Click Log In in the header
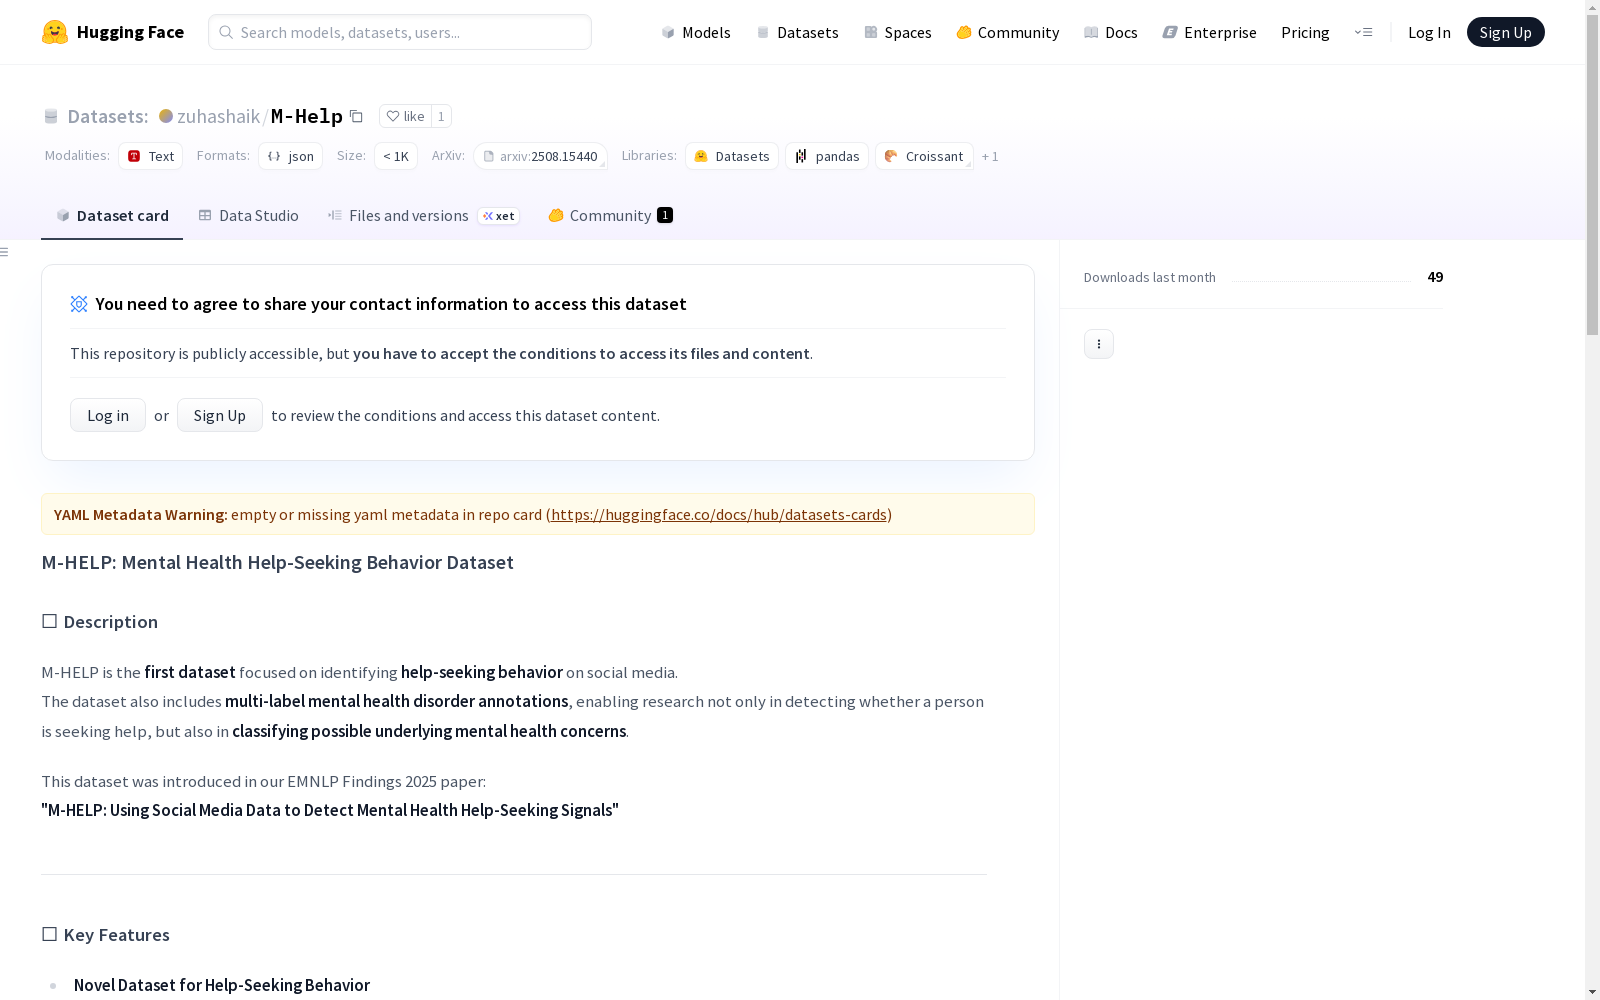Image resolution: width=1600 pixels, height=1000 pixels. [1429, 32]
